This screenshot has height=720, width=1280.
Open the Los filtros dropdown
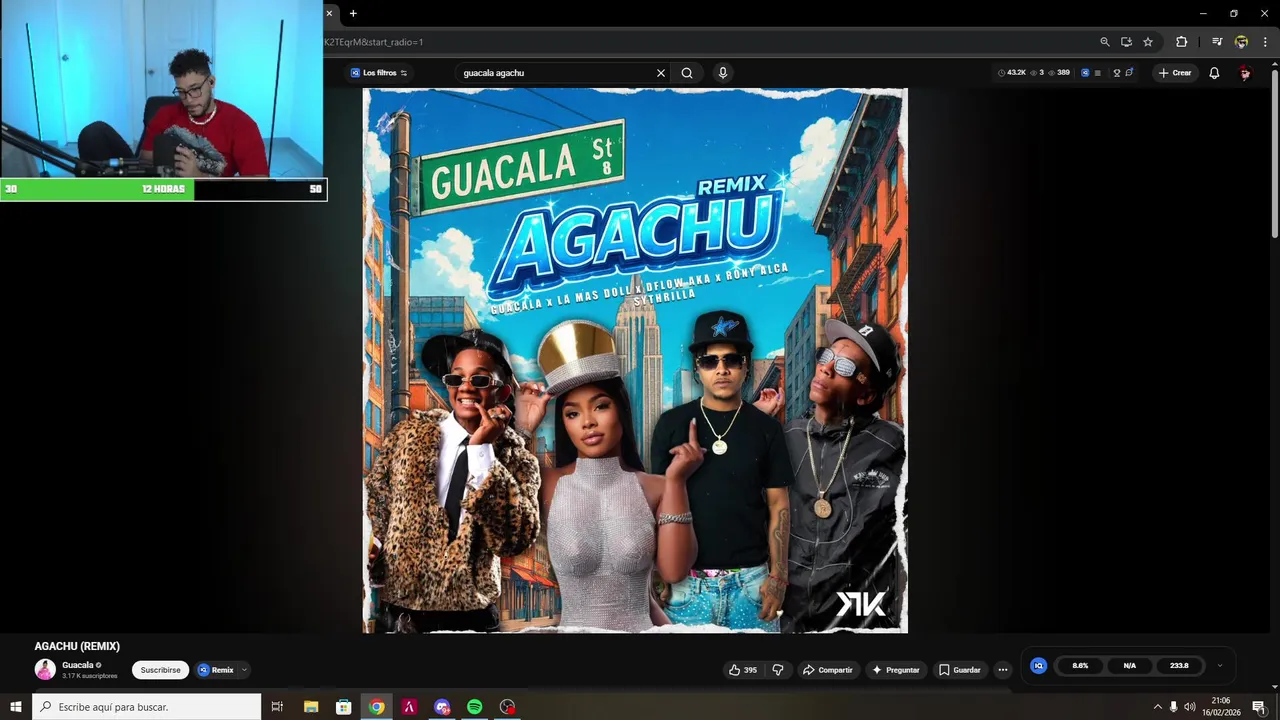coord(379,73)
